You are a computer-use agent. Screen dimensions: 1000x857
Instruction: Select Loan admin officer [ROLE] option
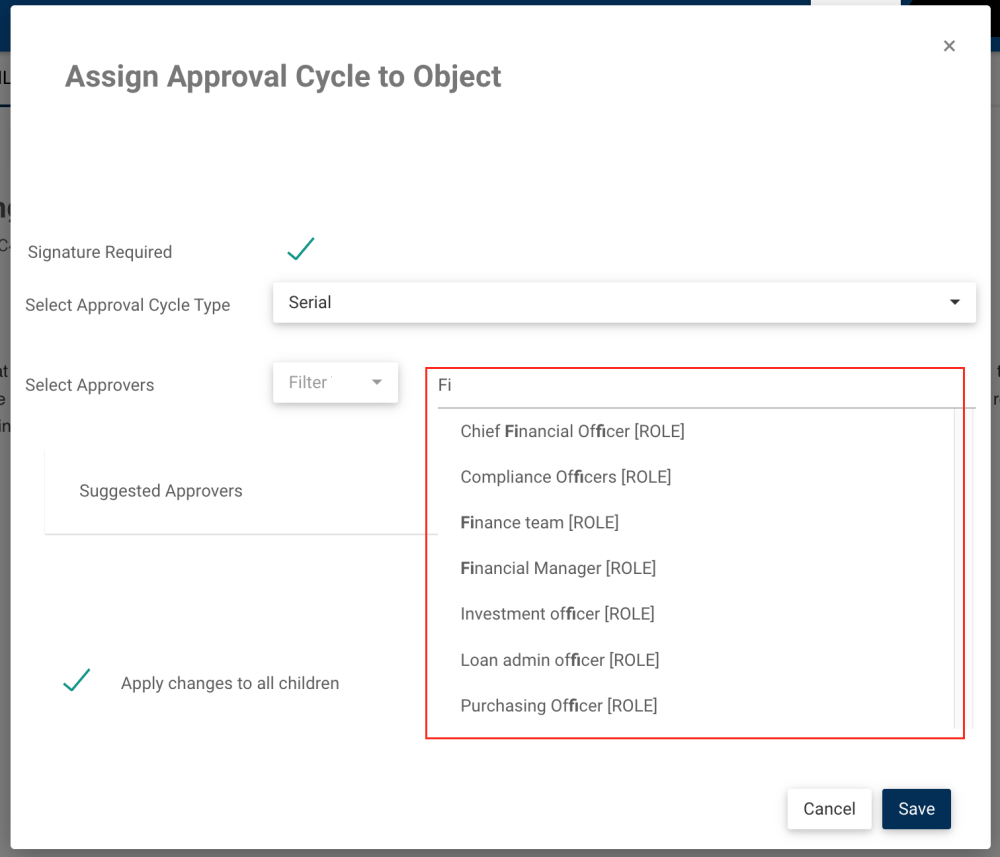(559, 660)
